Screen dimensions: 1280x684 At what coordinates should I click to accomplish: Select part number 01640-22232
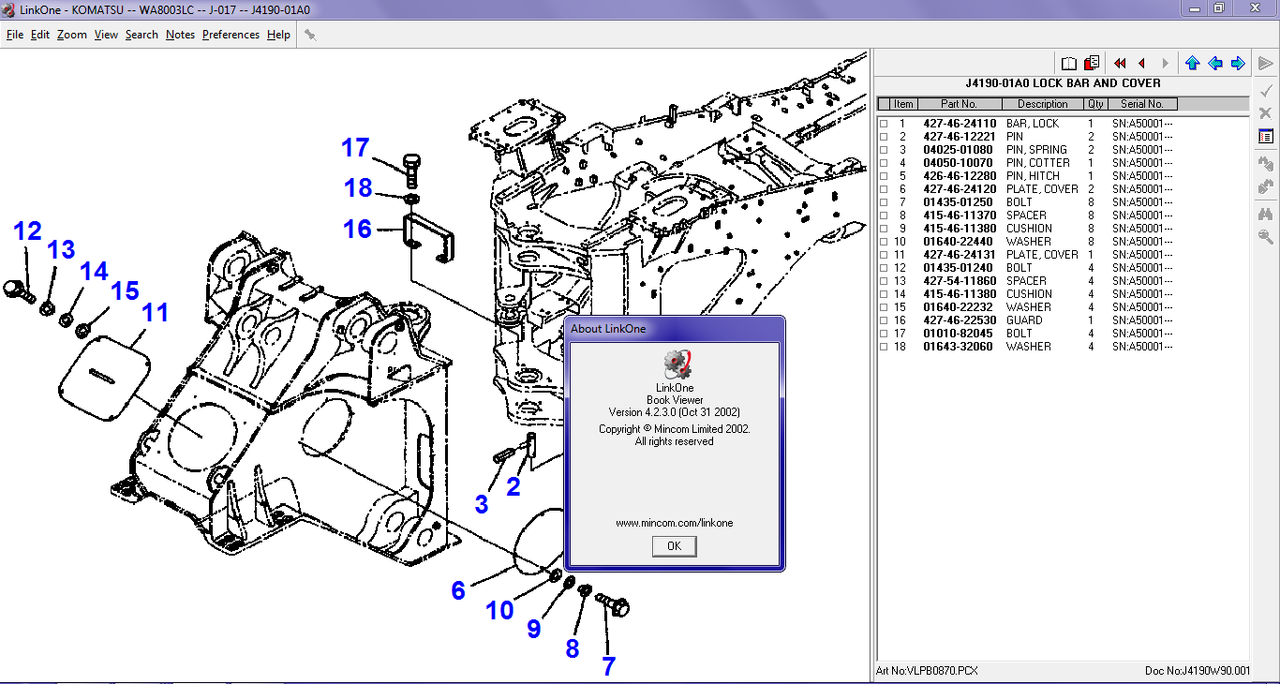[x=958, y=307]
